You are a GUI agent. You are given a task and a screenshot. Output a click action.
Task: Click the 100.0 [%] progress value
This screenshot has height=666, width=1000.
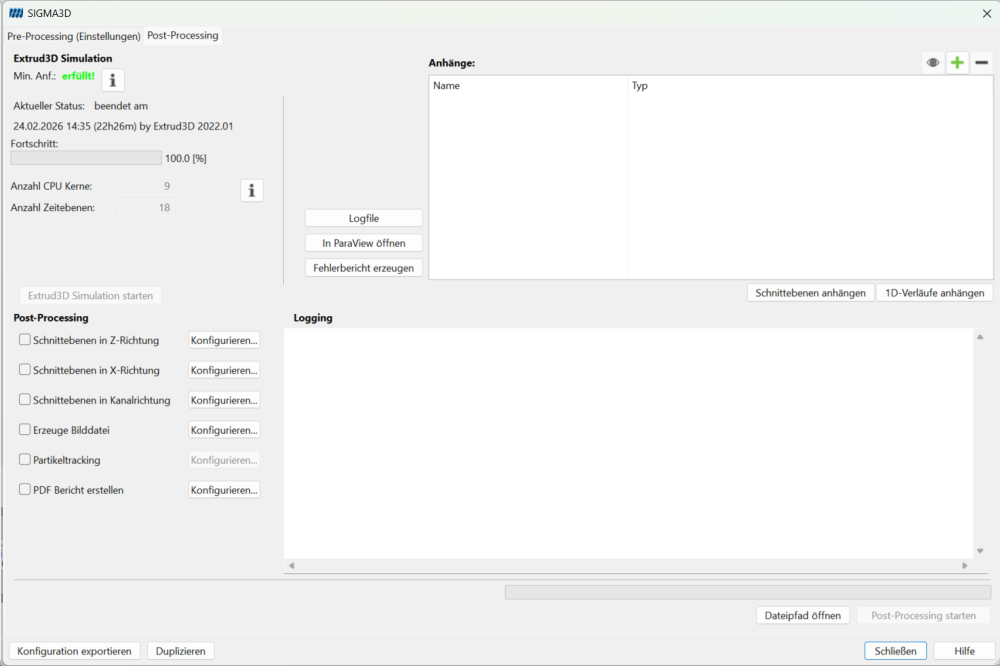[x=186, y=158]
